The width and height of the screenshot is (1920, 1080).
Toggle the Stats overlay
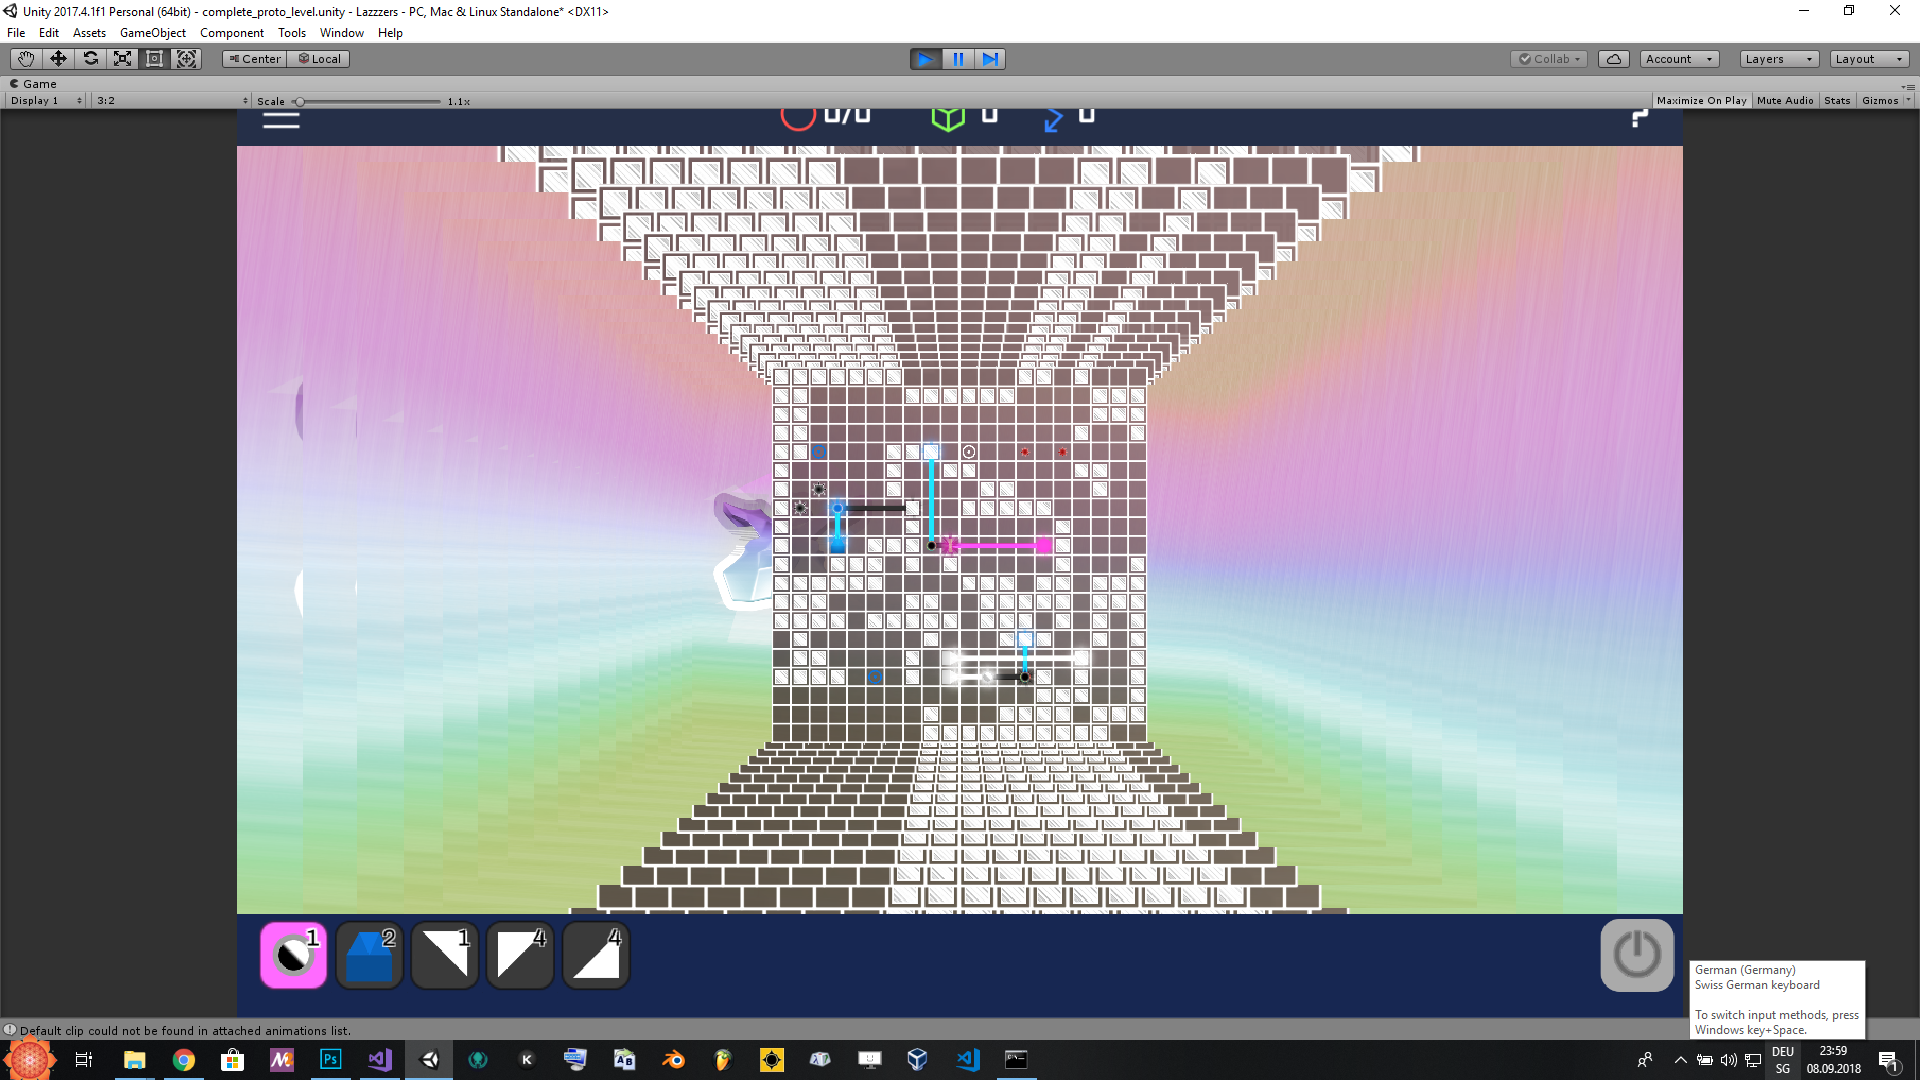[1837, 101]
